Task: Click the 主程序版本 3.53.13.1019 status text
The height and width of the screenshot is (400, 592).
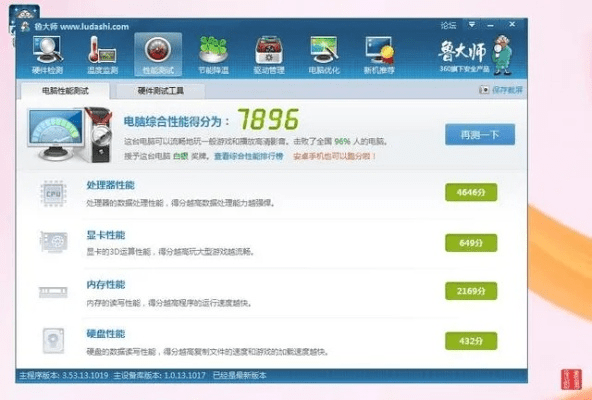Action: tap(64, 376)
